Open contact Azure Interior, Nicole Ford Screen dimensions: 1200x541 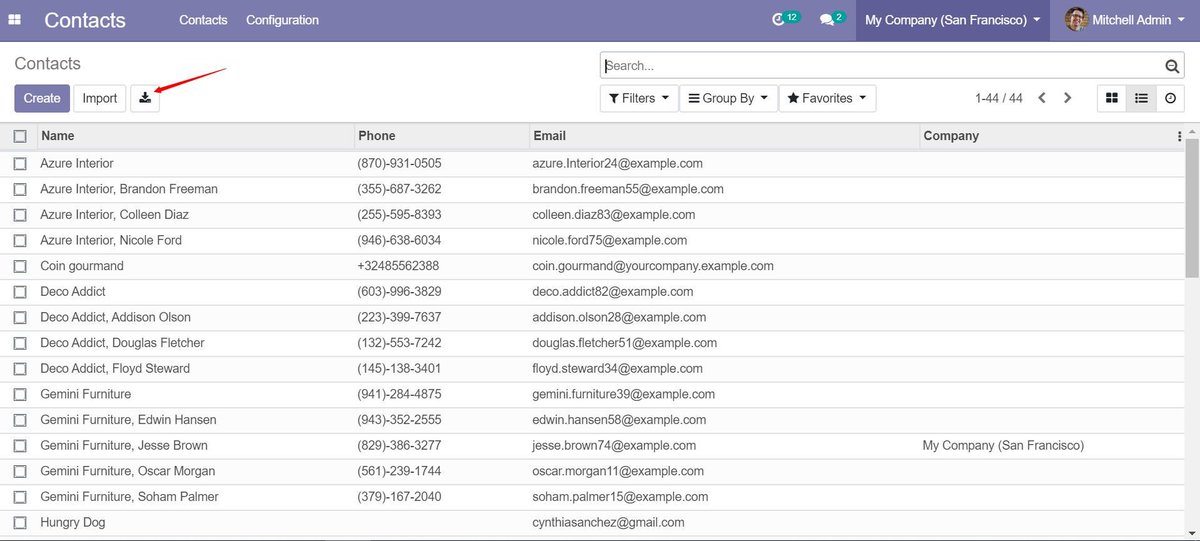point(111,240)
